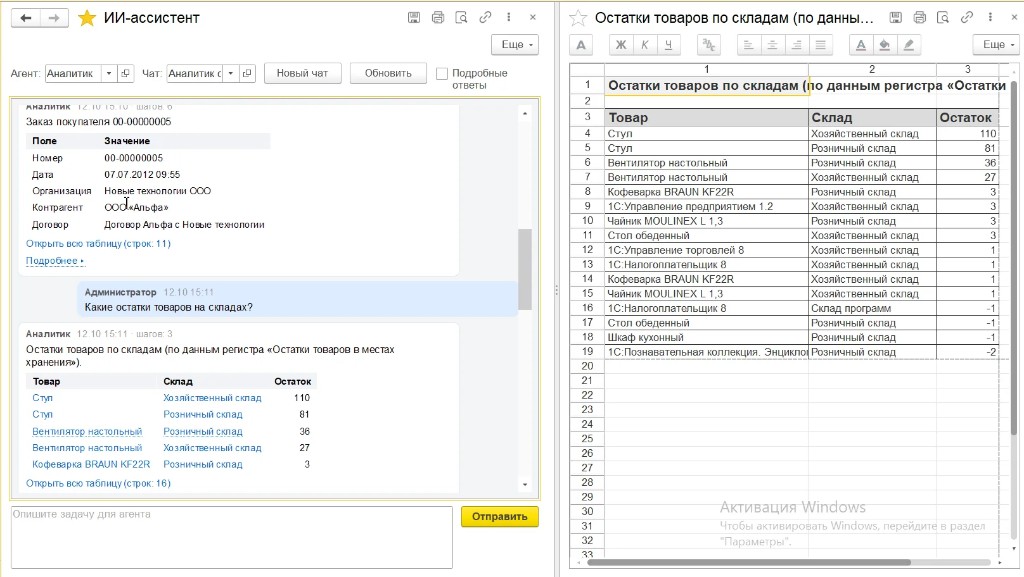Align the cell text to the right
This screenshot has width=1024, height=577.
coord(797,44)
